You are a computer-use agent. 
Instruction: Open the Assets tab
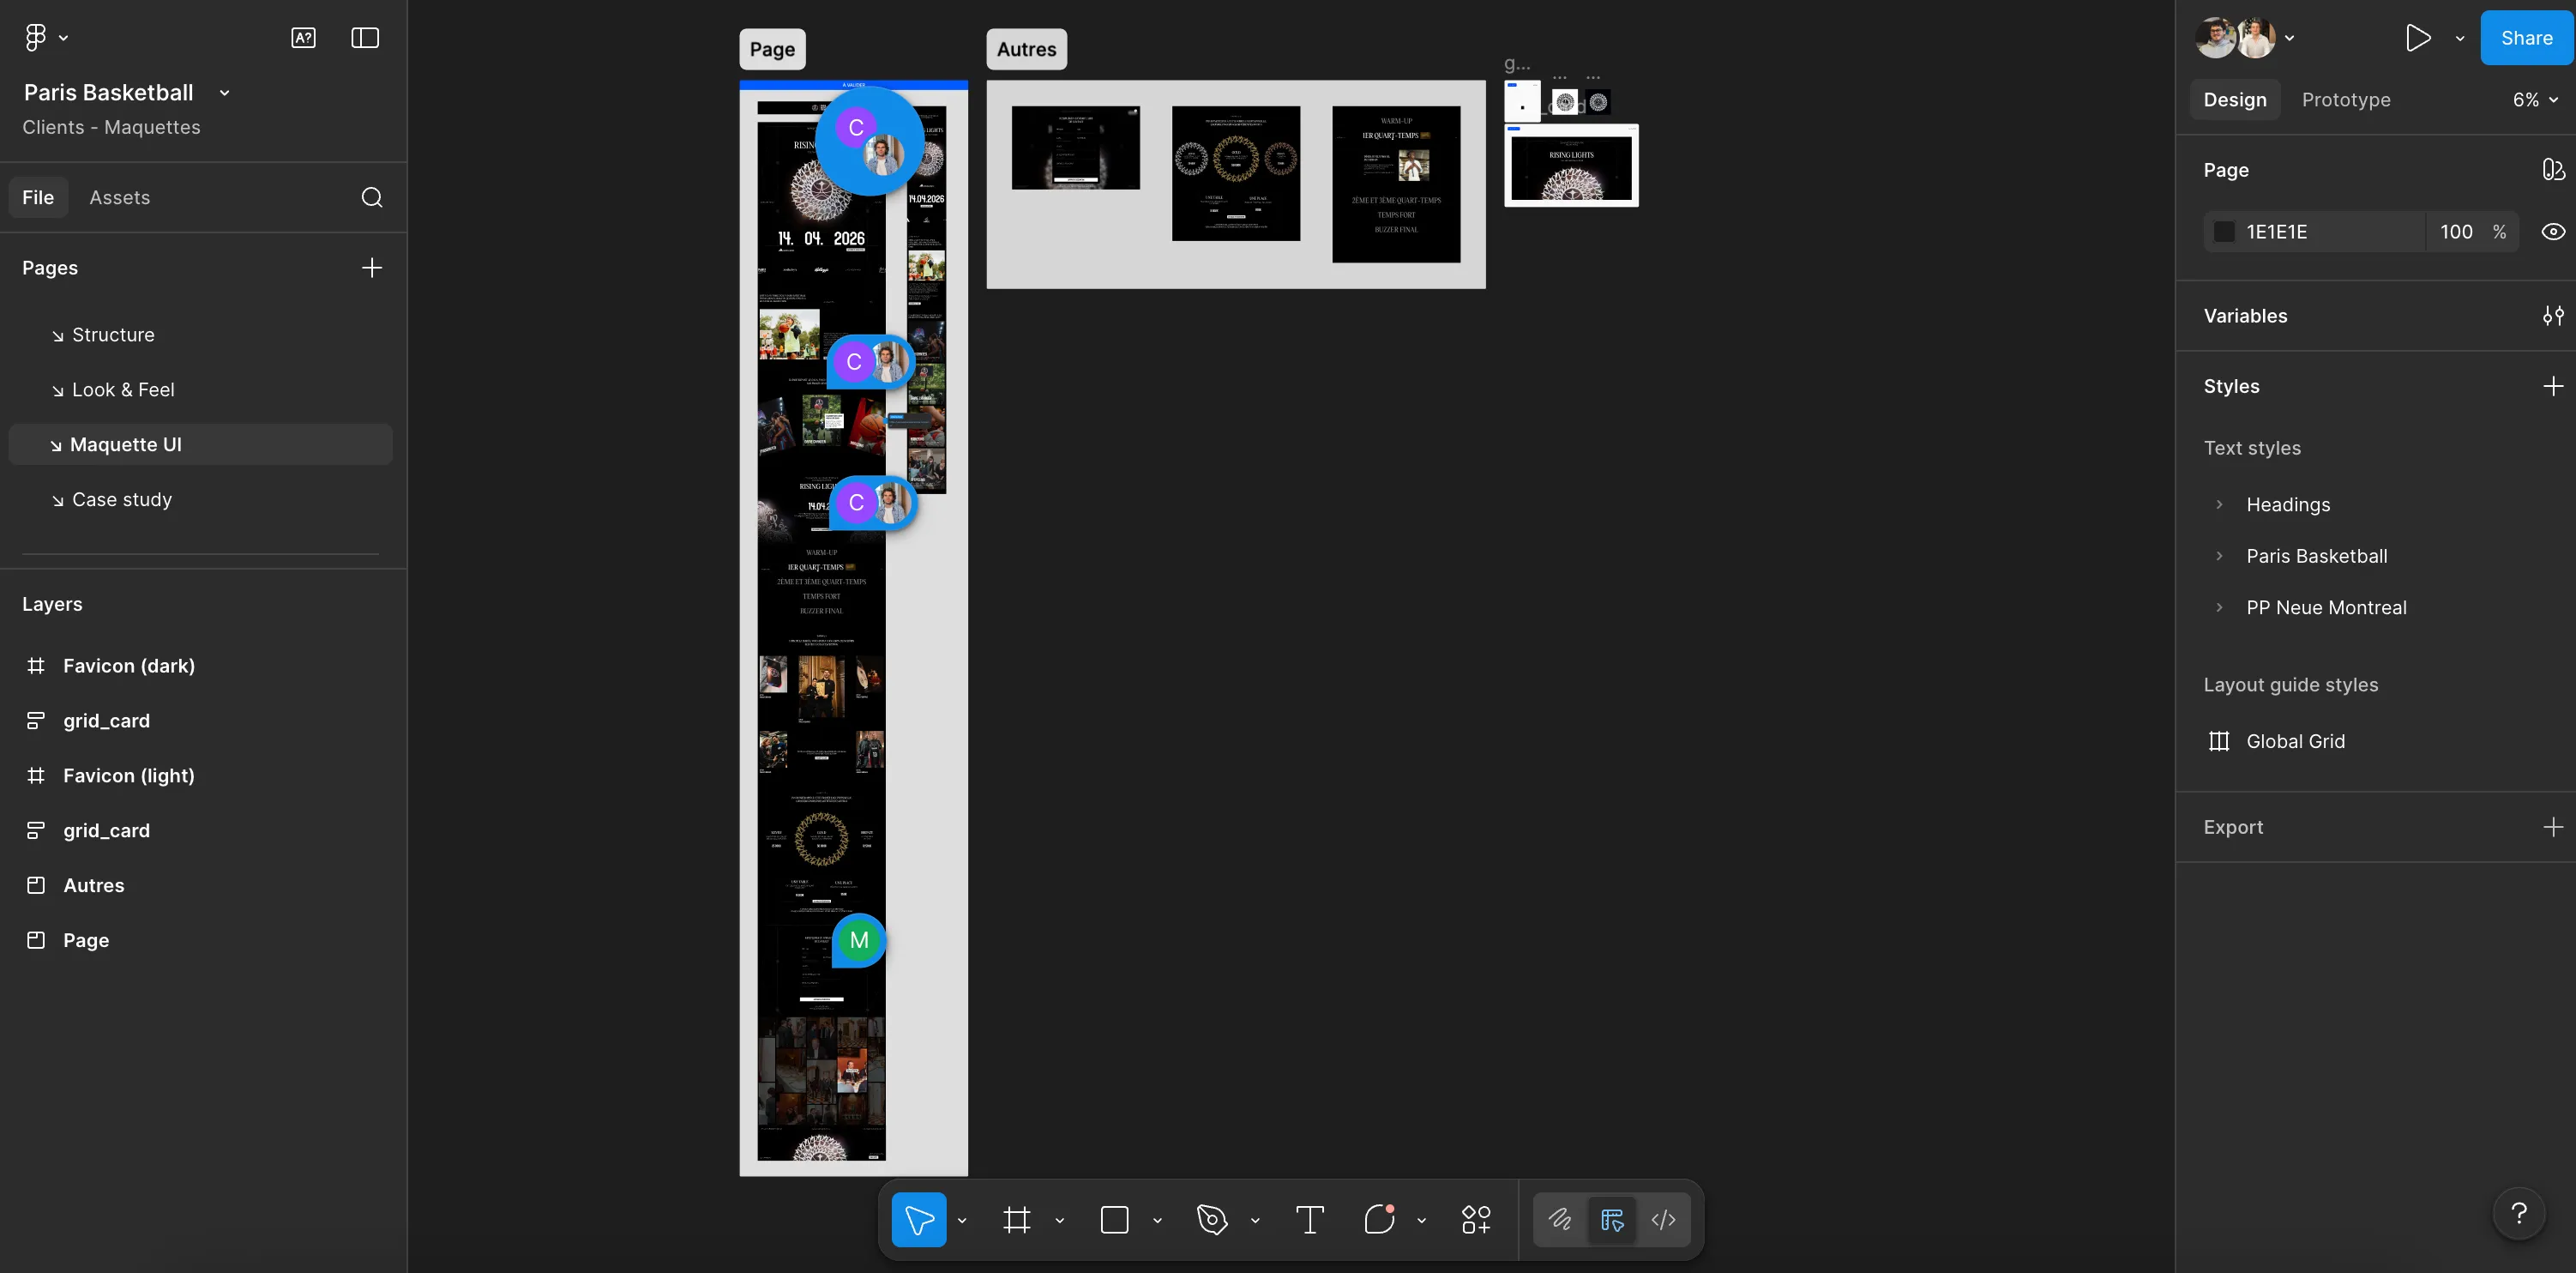119,197
